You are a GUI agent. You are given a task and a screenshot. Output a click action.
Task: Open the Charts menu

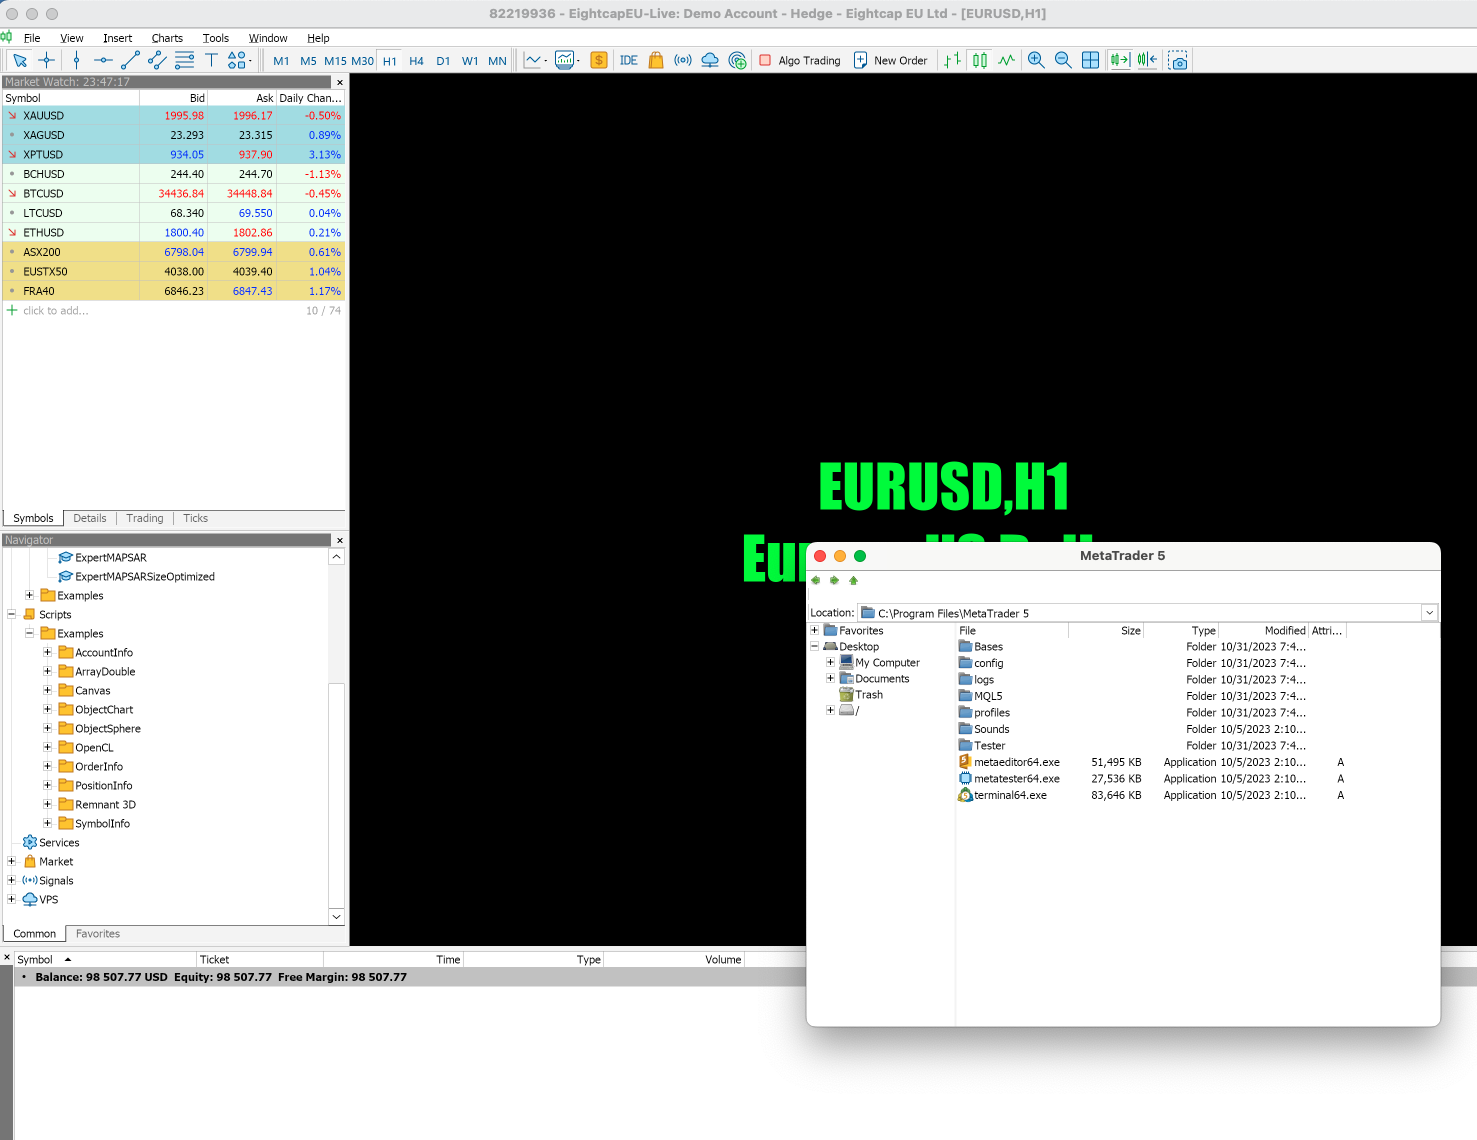pos(167,38)
